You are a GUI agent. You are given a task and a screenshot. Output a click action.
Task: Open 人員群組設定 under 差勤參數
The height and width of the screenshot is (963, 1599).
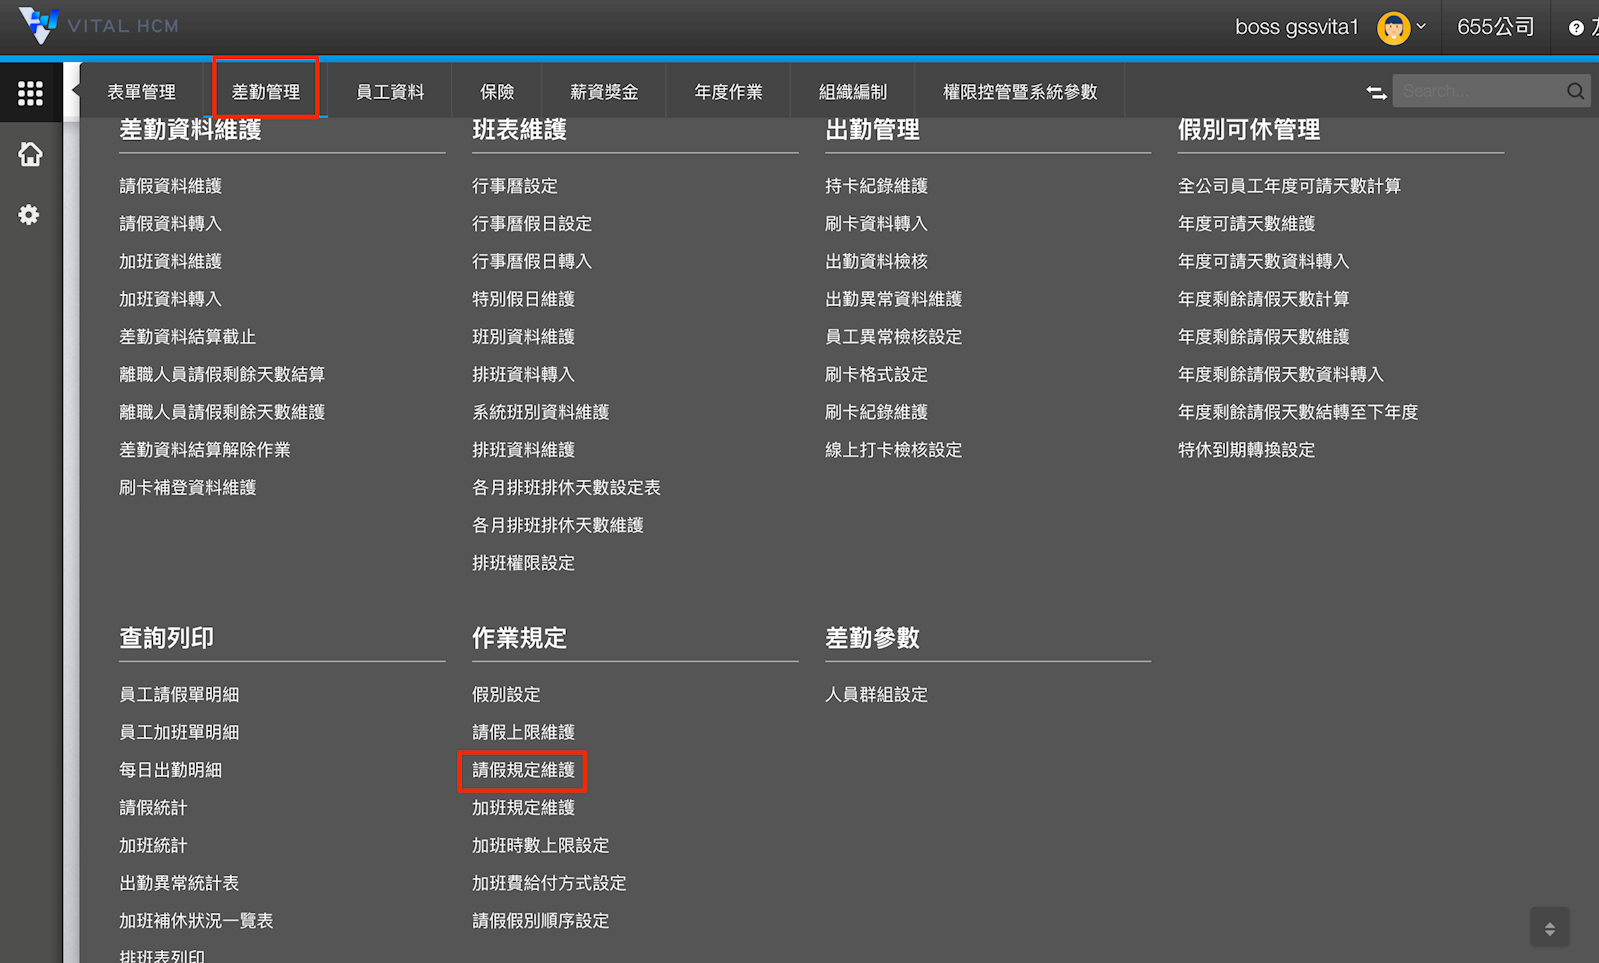[x=876, y=694]
